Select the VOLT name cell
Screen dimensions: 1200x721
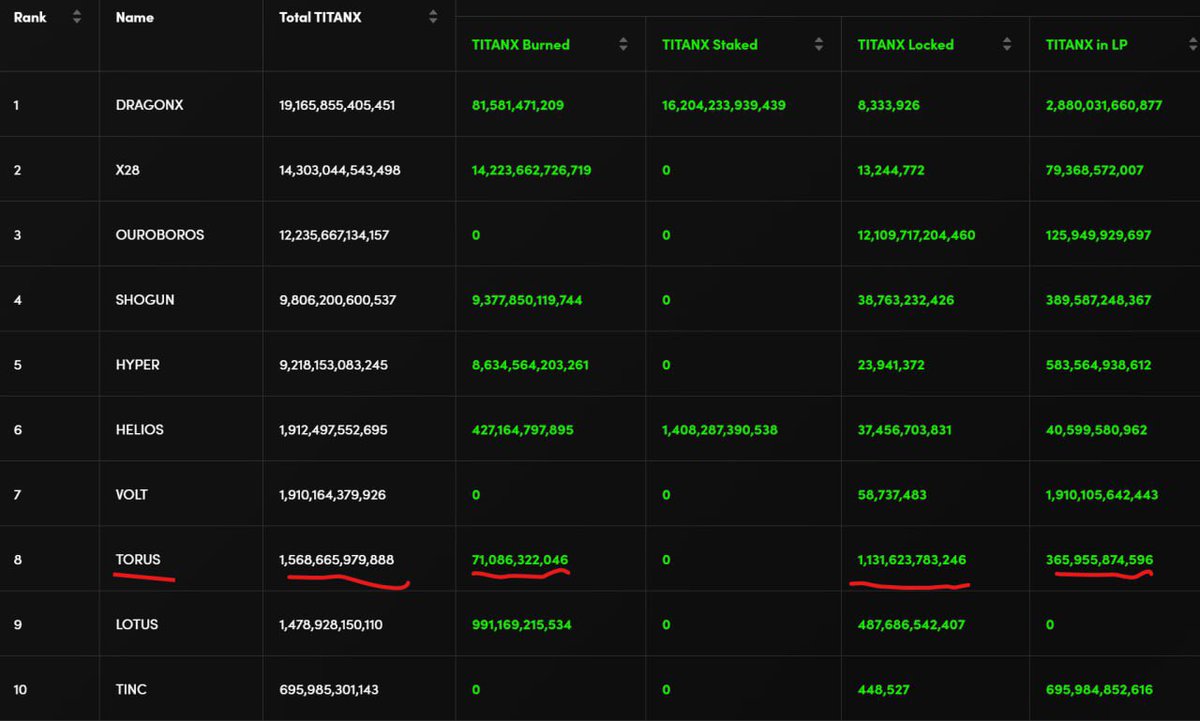[132, 495]
